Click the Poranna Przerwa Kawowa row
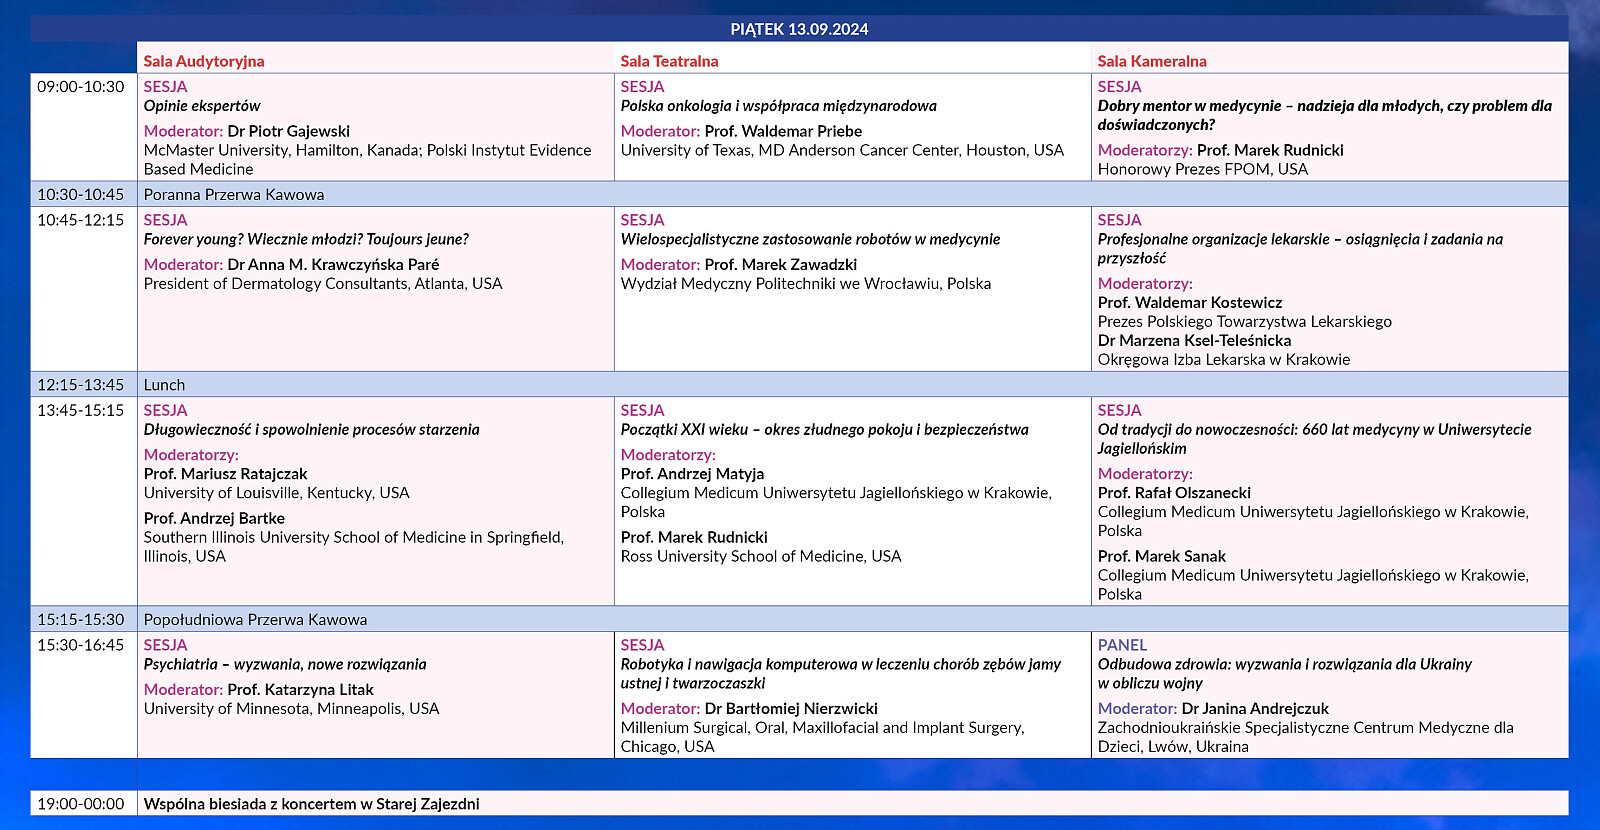 pyautogui.click(x=234, y=195)
